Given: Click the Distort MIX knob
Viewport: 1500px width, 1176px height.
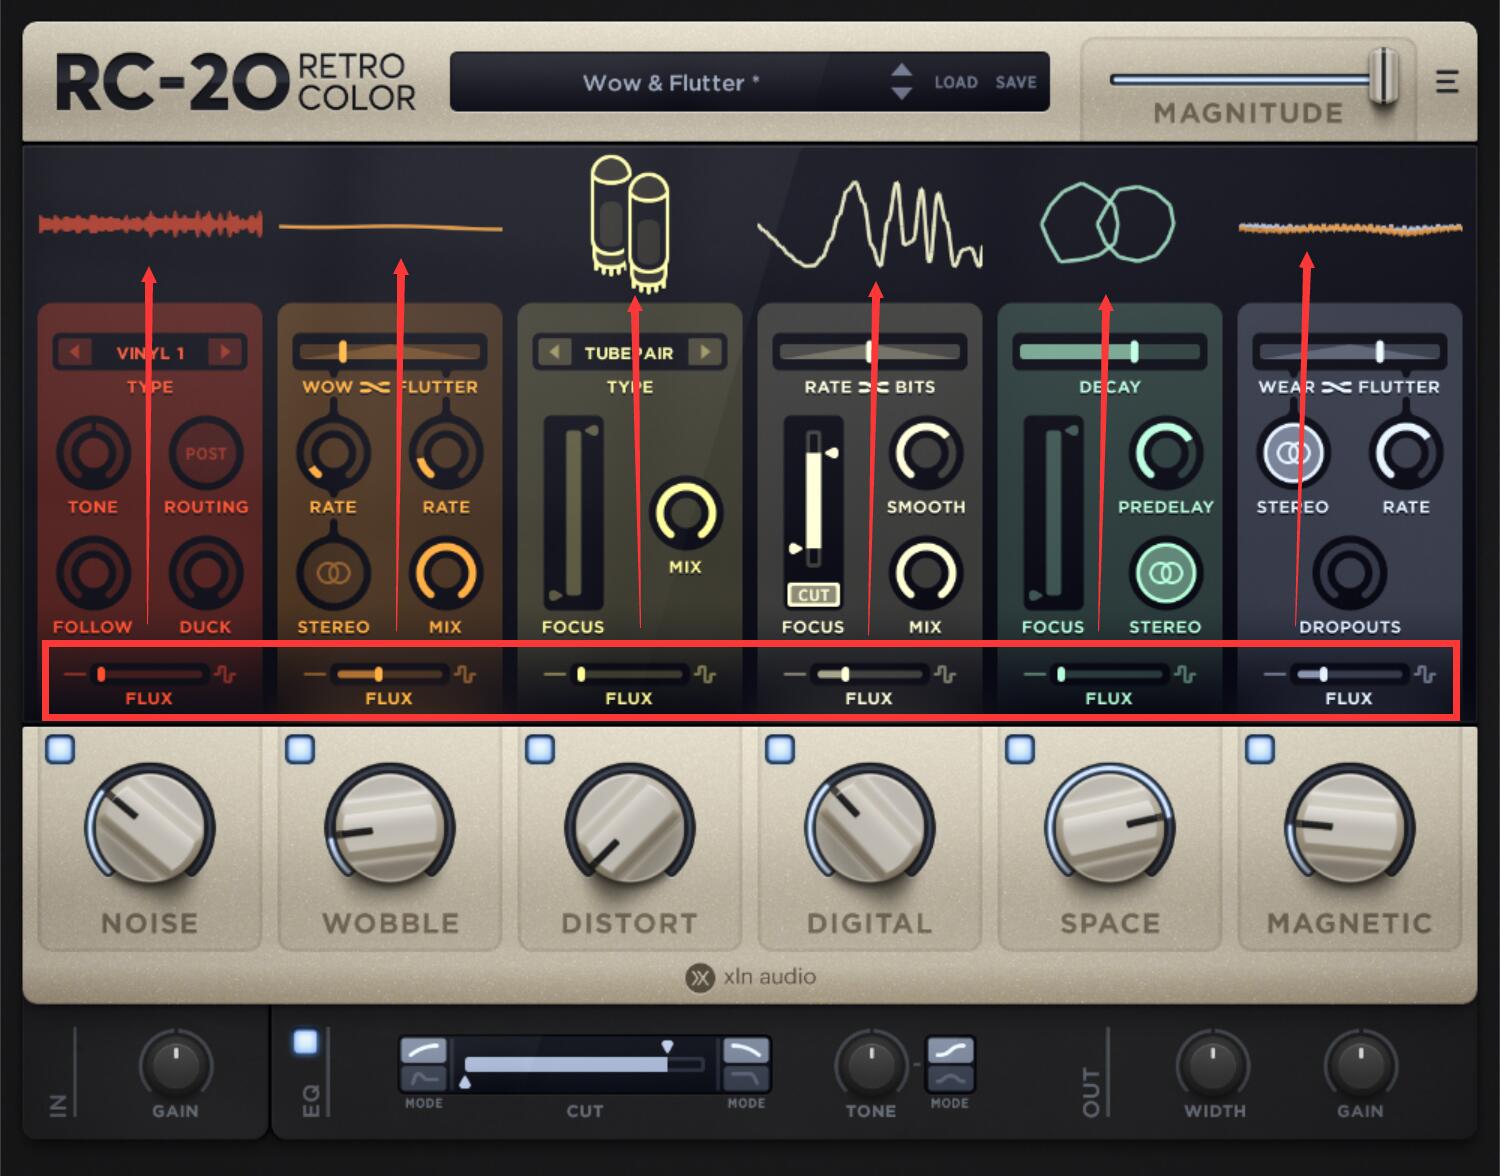Looking at the screenshot, I should 686,514.
